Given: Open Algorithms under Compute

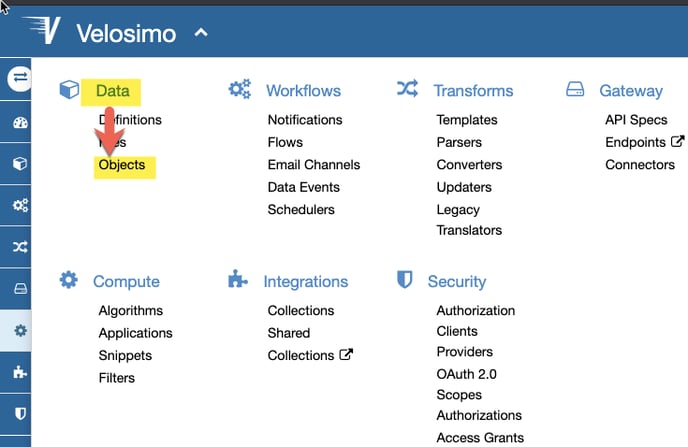Looking at the screenshot, I should pyautogui.click(x=130, y=311).
